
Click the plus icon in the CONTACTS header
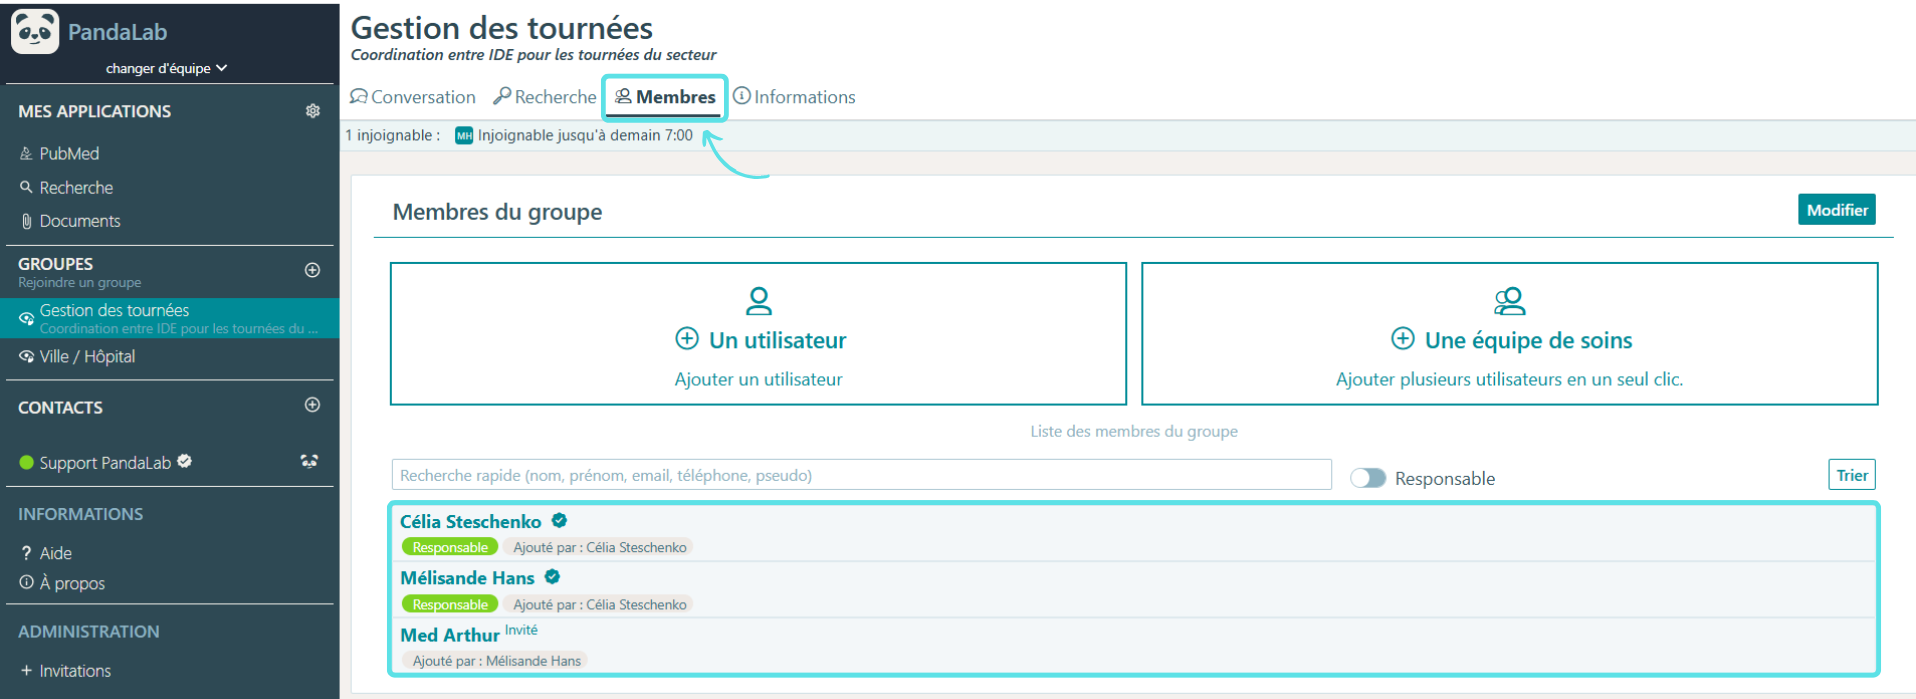[x=312, y=405]
